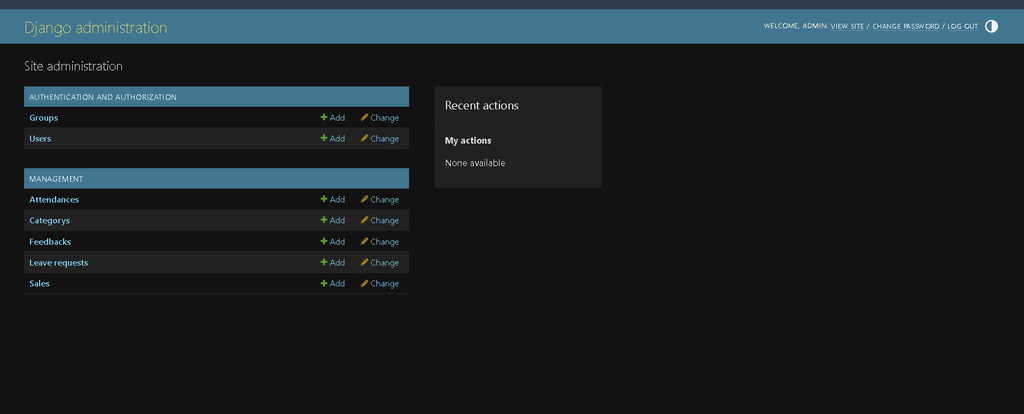
Task: Click Change pencil for Feedbacks
Action: click(379, 242)
